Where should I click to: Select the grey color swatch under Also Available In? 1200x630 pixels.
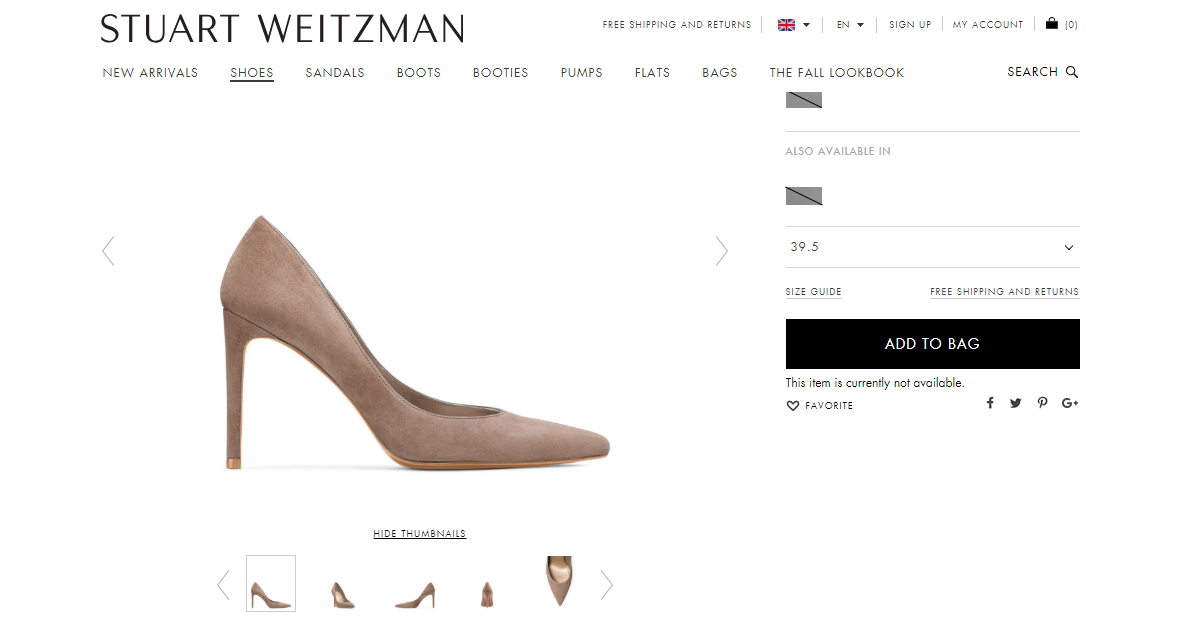(803, 195)
